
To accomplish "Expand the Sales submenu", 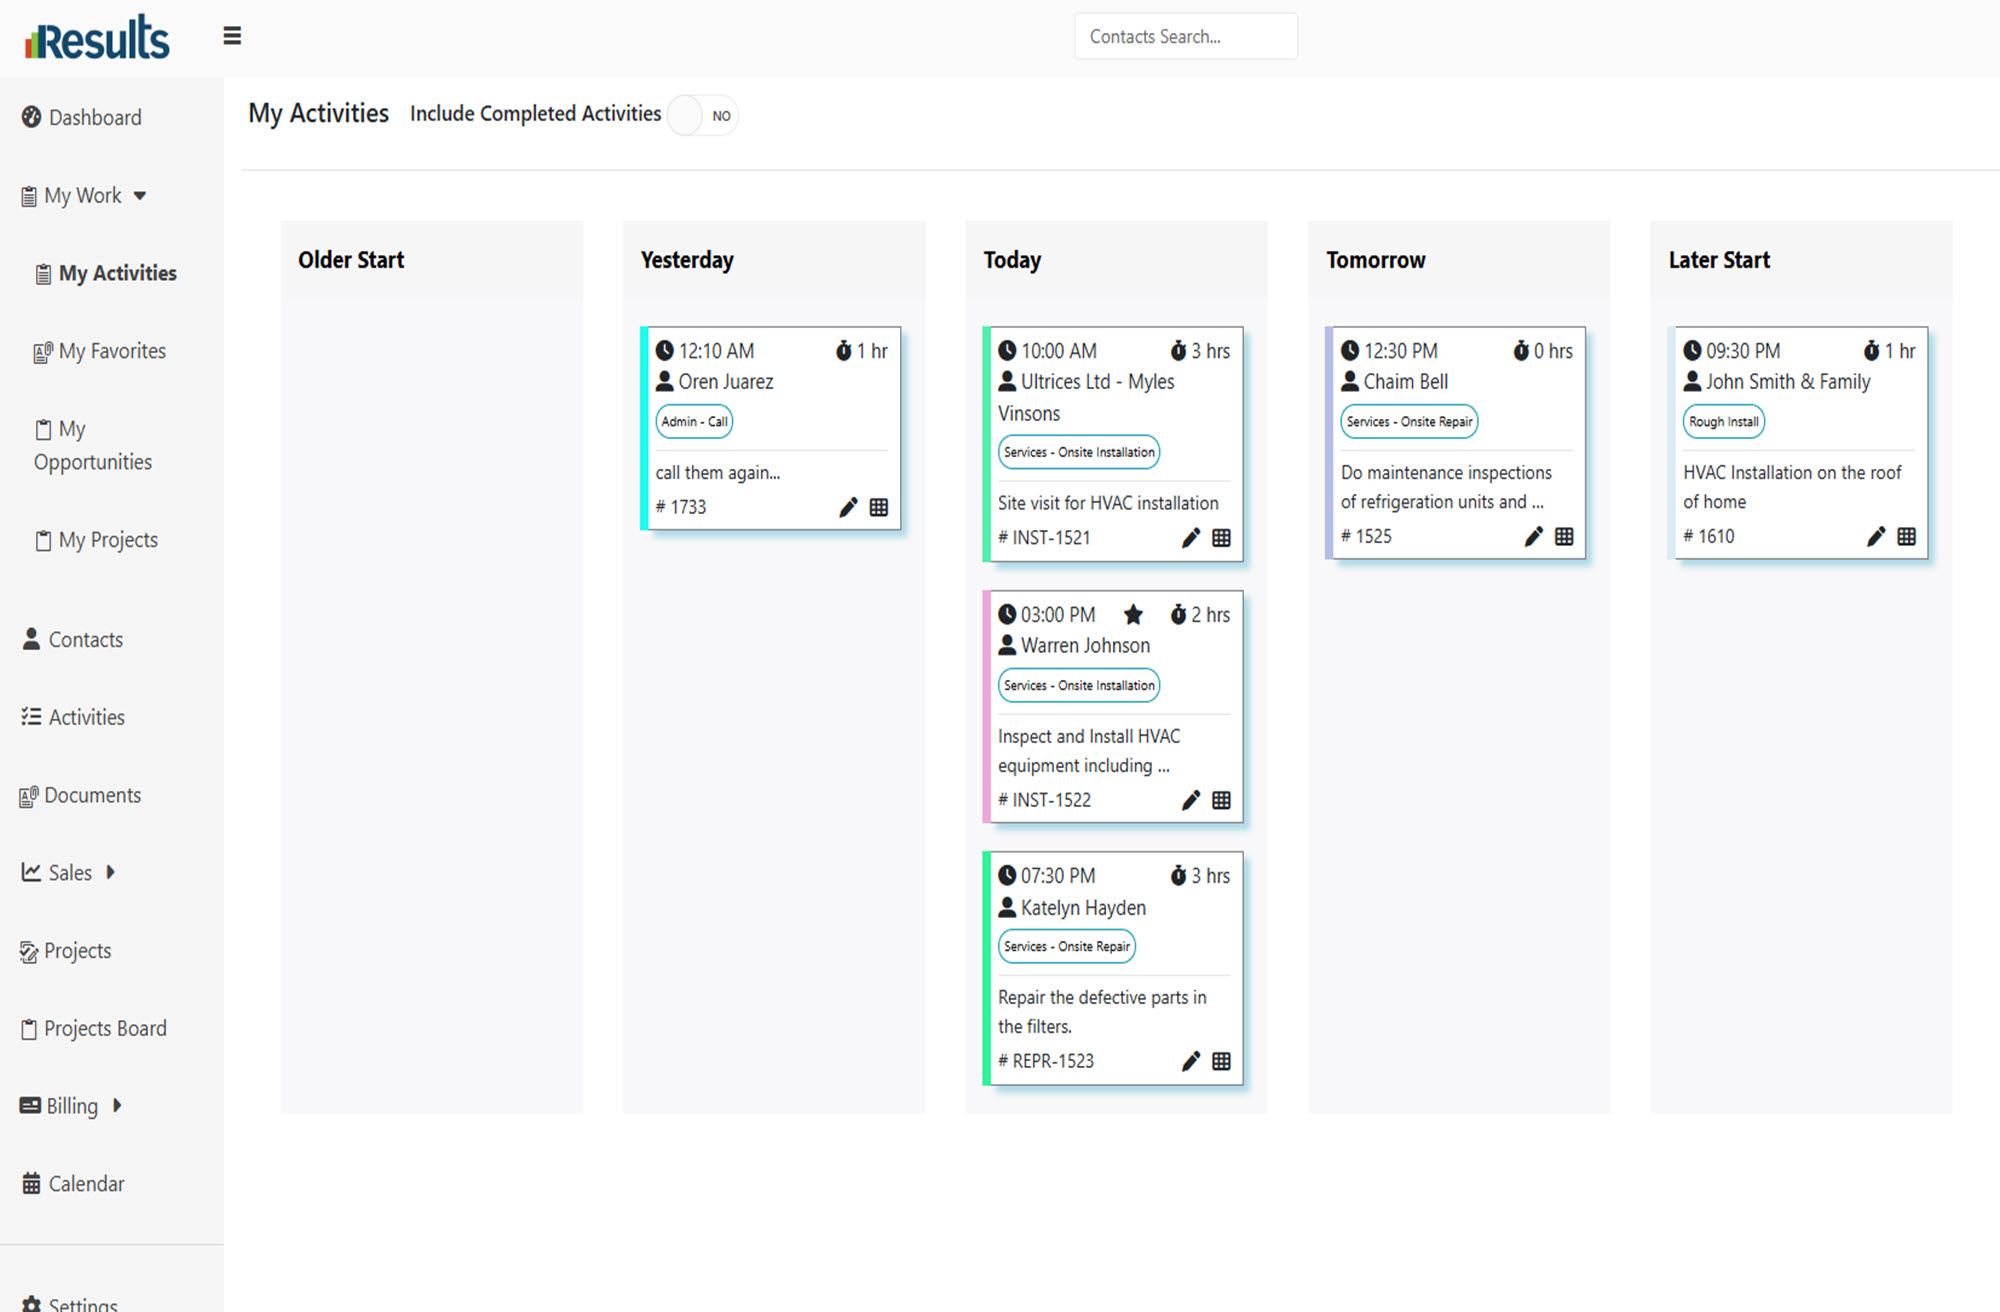I will click(111, 872).
